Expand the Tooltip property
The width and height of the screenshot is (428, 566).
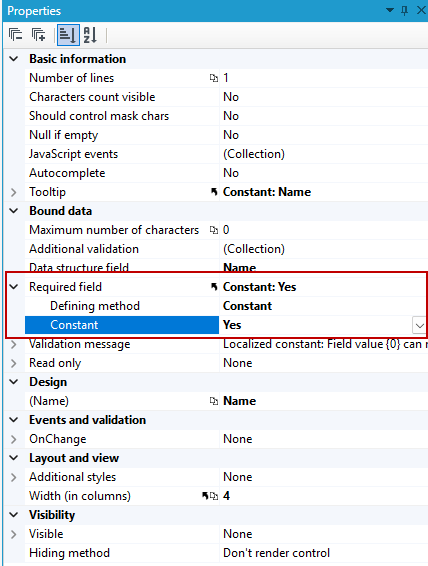13,192
